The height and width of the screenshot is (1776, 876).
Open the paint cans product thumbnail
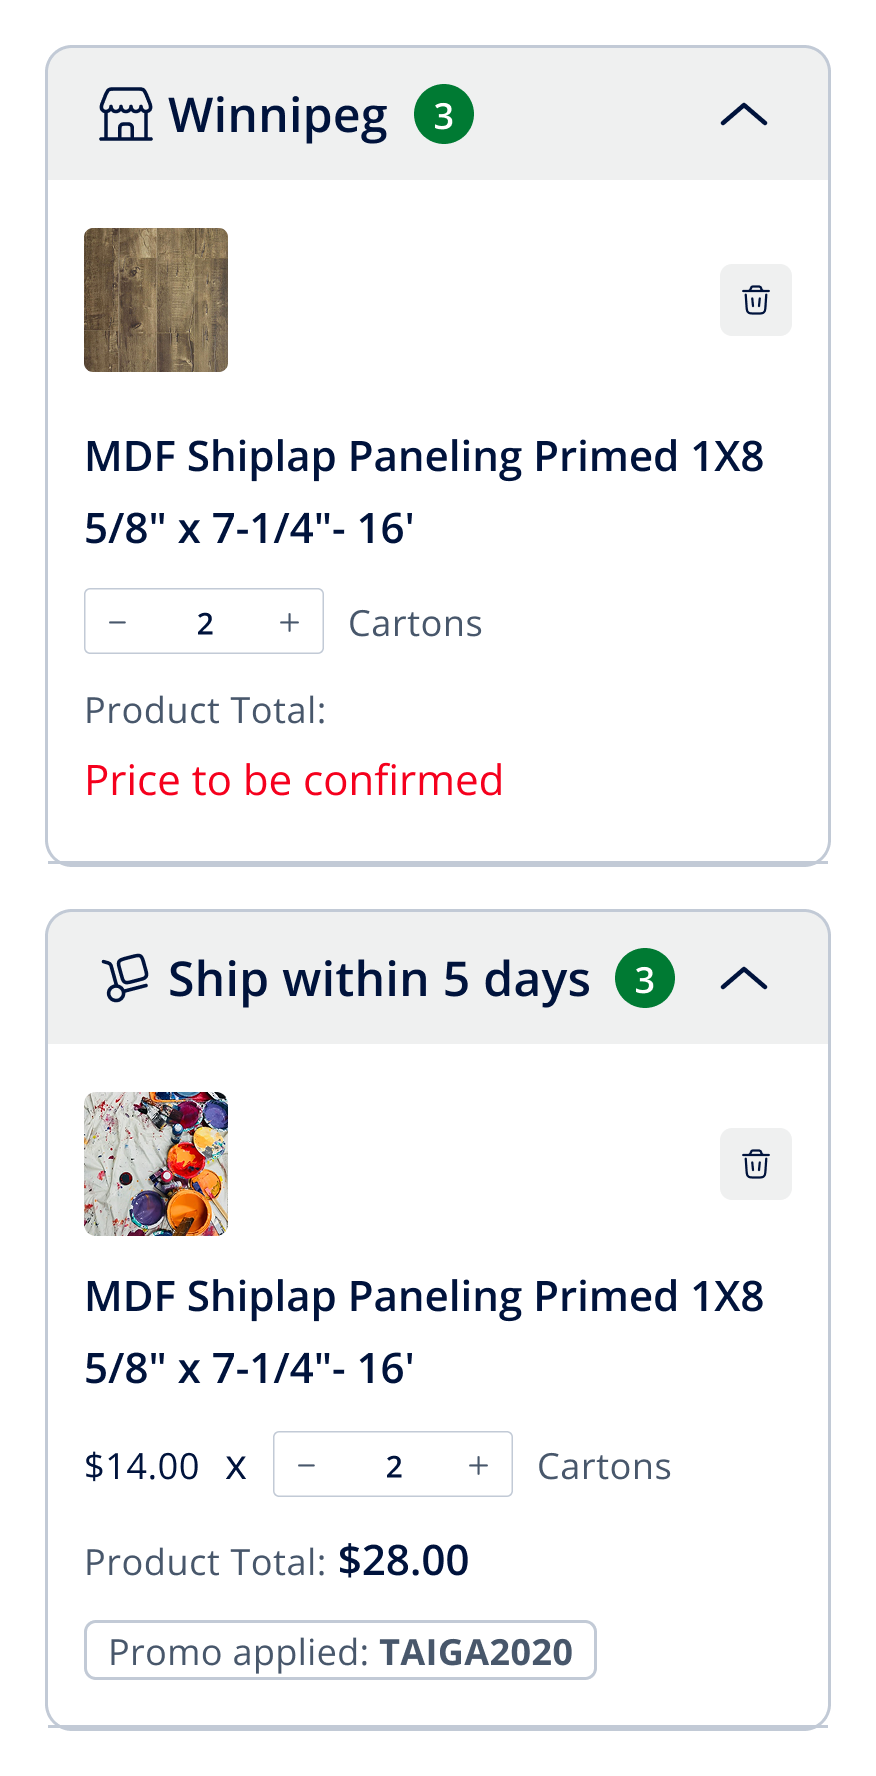click(156, 1164)
